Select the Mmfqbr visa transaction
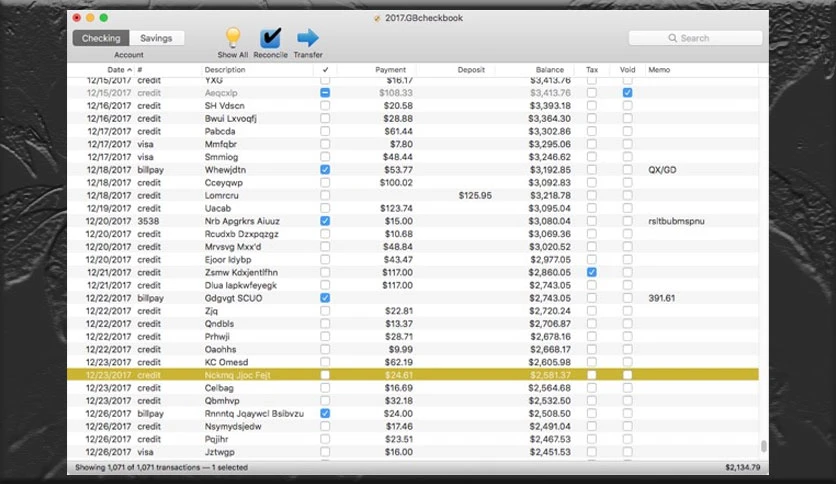836x484 pixels. point(413,144)
